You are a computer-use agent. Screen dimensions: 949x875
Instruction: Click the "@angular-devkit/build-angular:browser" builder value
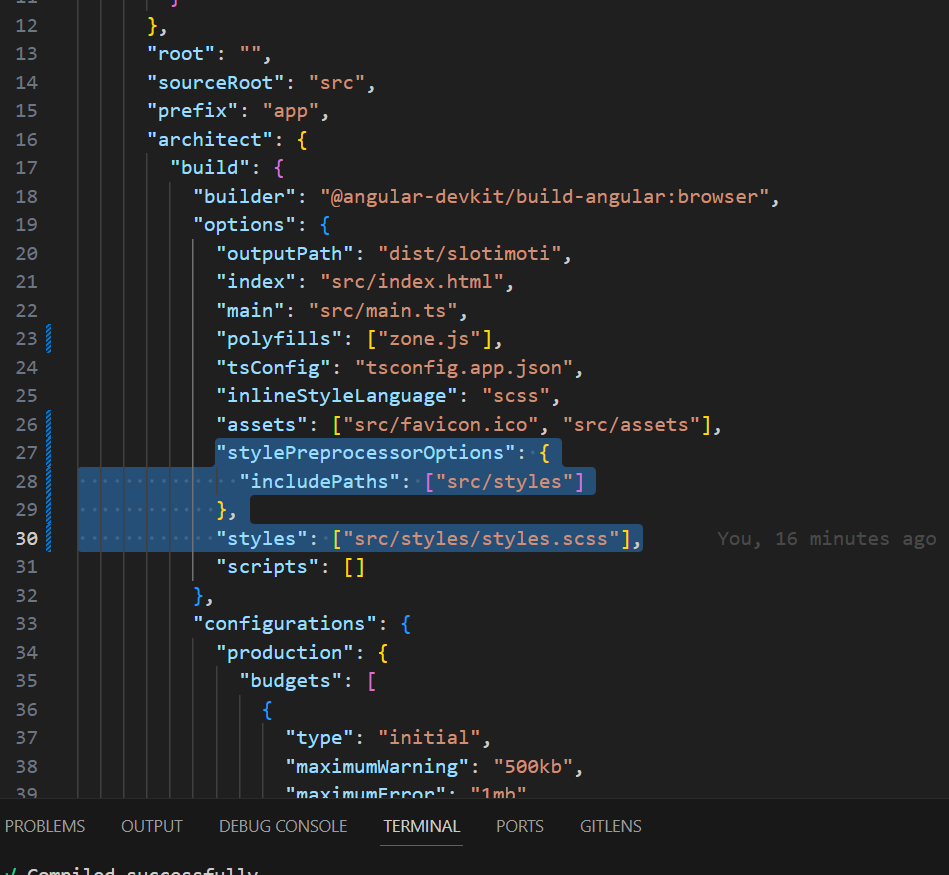pos(544,197)
